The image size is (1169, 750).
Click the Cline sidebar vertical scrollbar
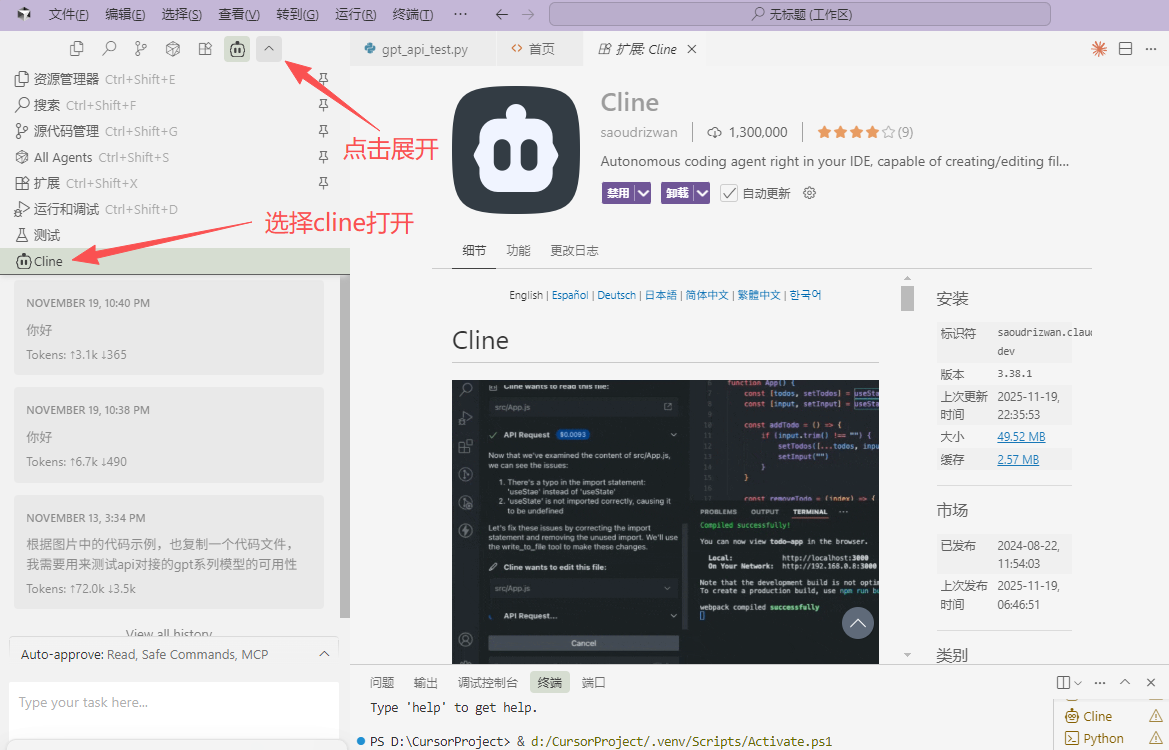click(344, 447)
